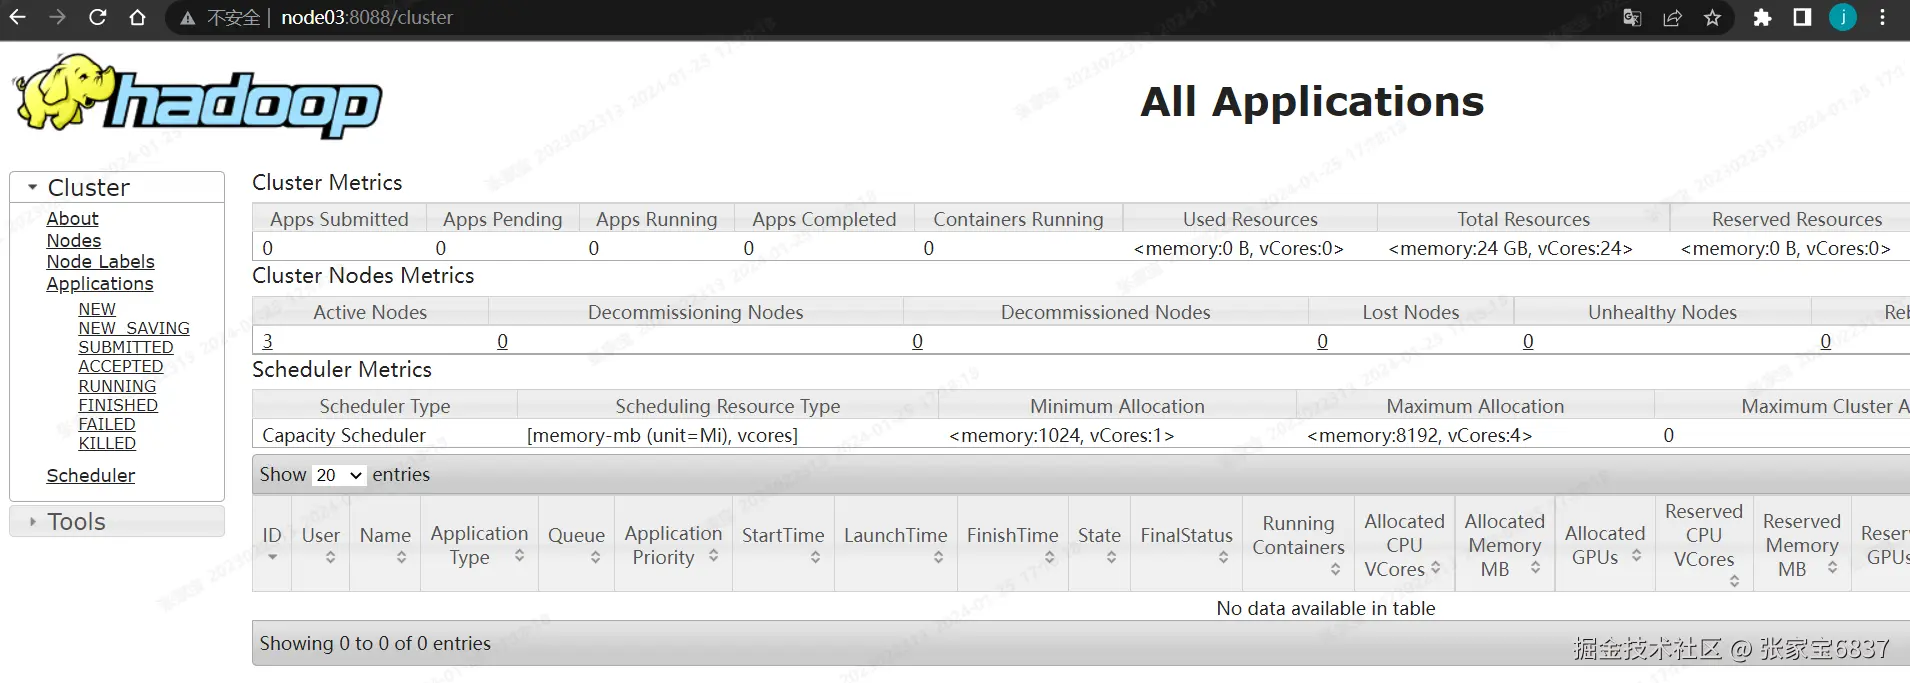
Task: Toggle the browser side panel
Action: point(1802,18)
